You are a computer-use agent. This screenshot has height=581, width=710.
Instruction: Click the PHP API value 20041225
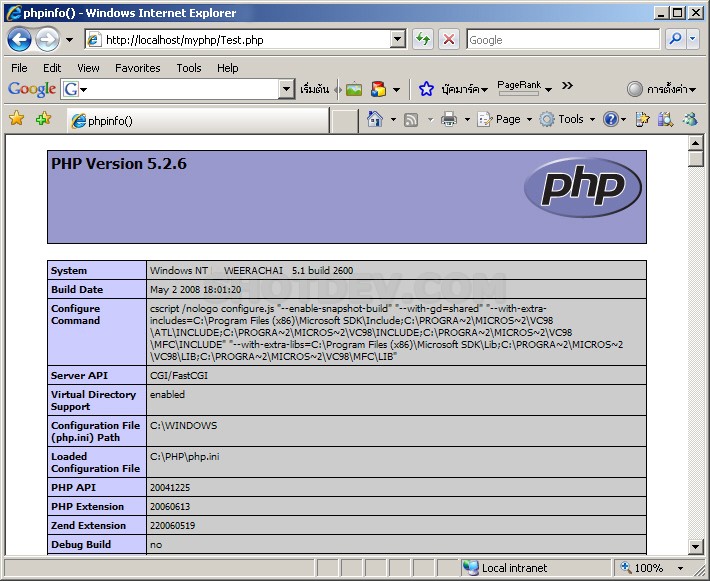click(x=170, y=488)
